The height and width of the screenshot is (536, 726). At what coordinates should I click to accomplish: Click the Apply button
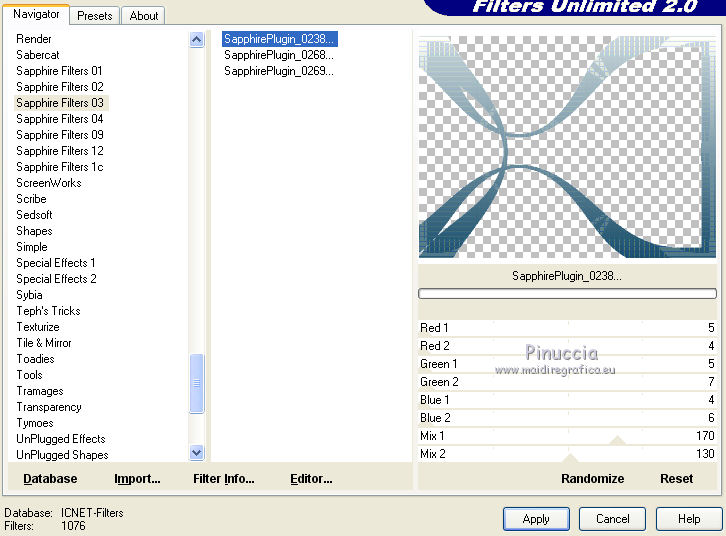tap(536, 519)
